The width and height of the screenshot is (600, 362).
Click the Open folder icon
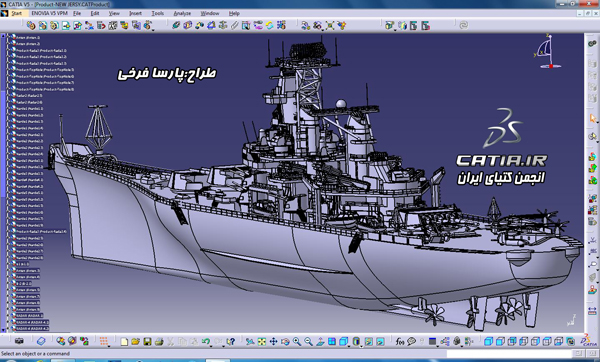click(135, 341)
